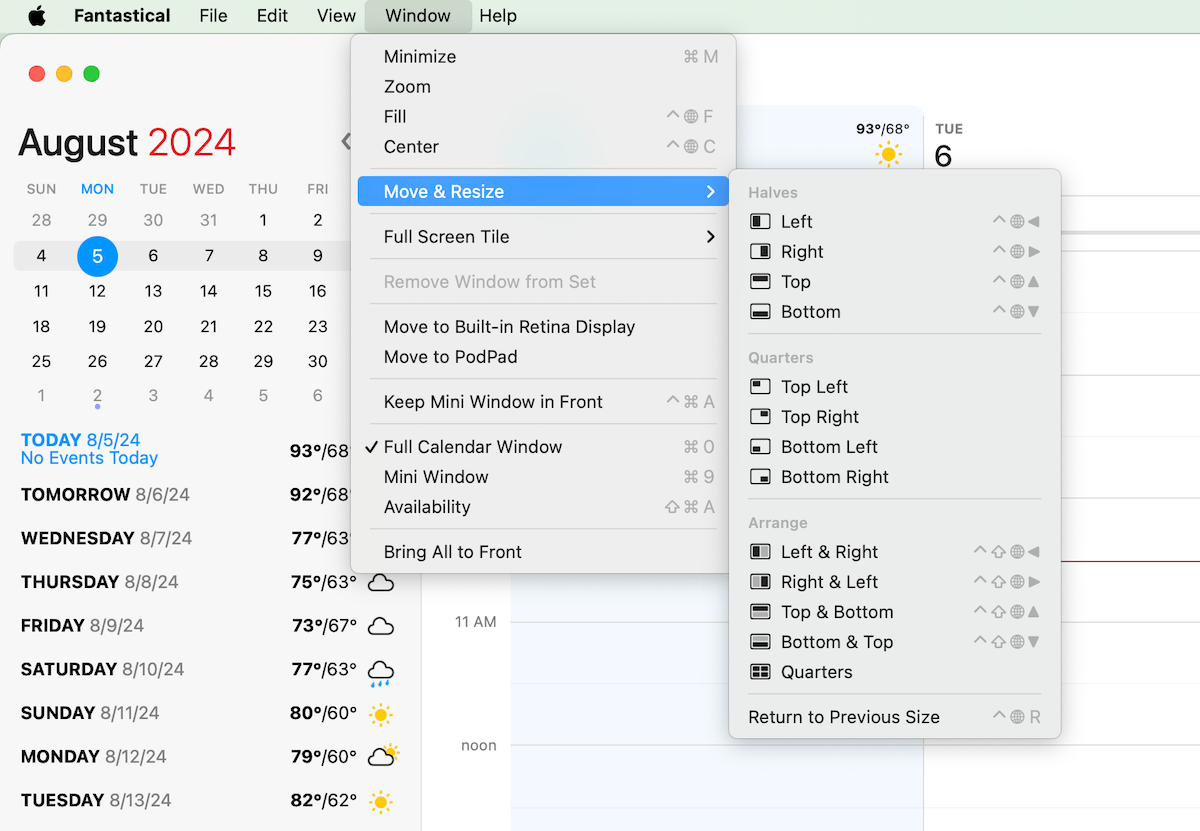Select August 14 in the mini calendar
The height and width of the screenshot is (831, 1200).
point(208,291)
